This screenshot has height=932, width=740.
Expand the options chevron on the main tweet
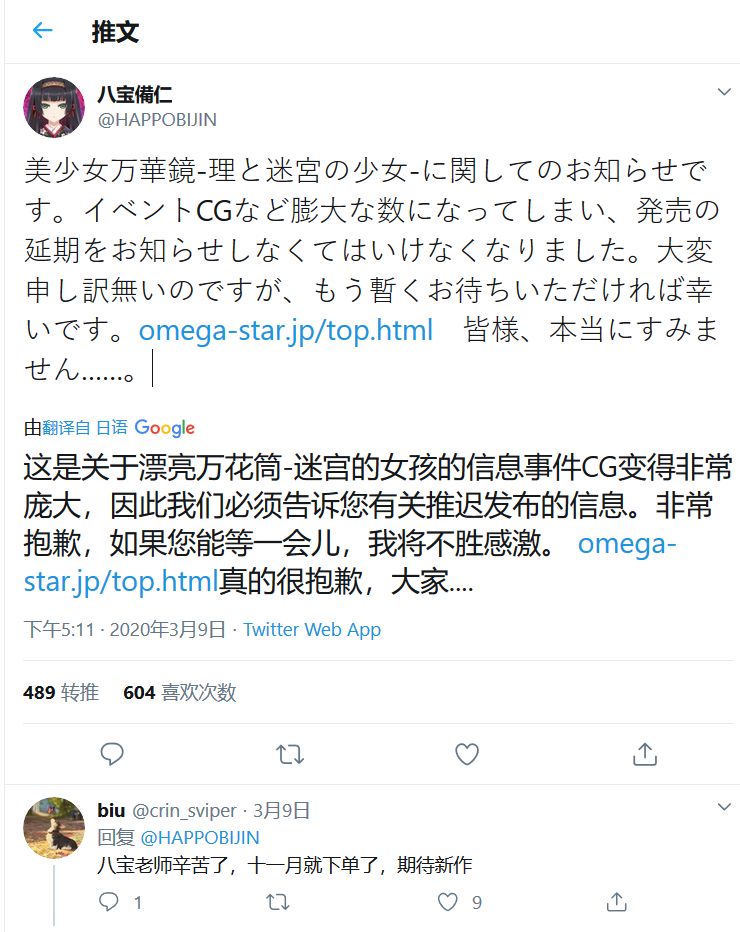click(724, 90)
